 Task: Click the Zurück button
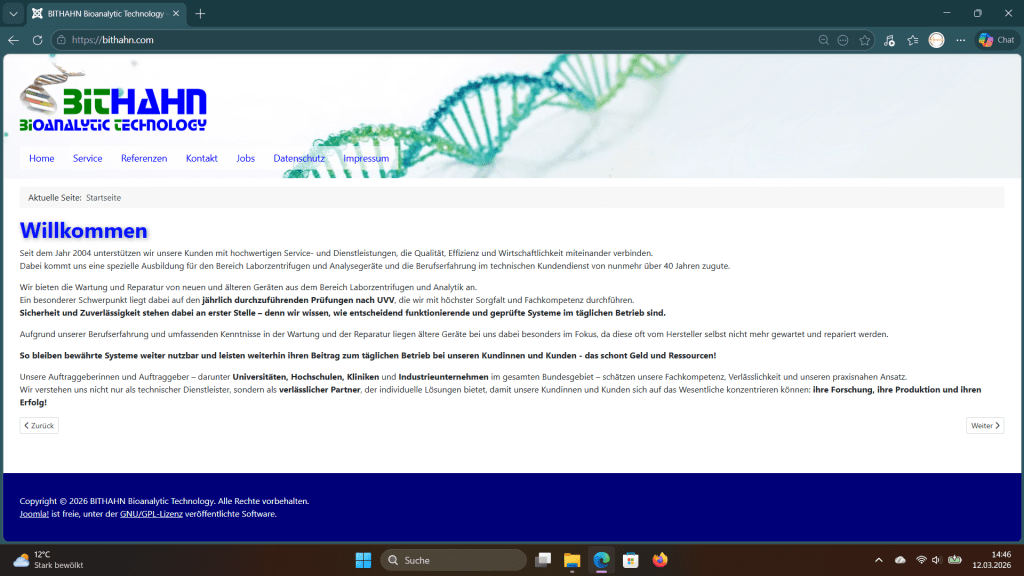point(39,425)
